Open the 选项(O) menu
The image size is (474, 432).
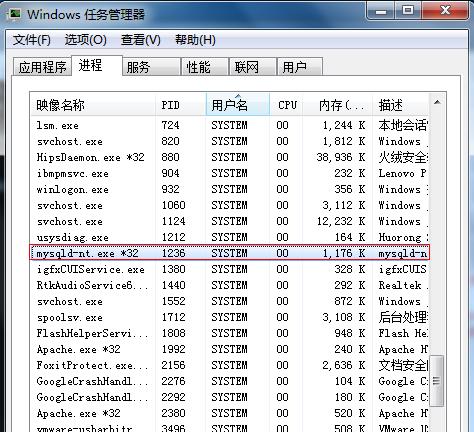86,40
